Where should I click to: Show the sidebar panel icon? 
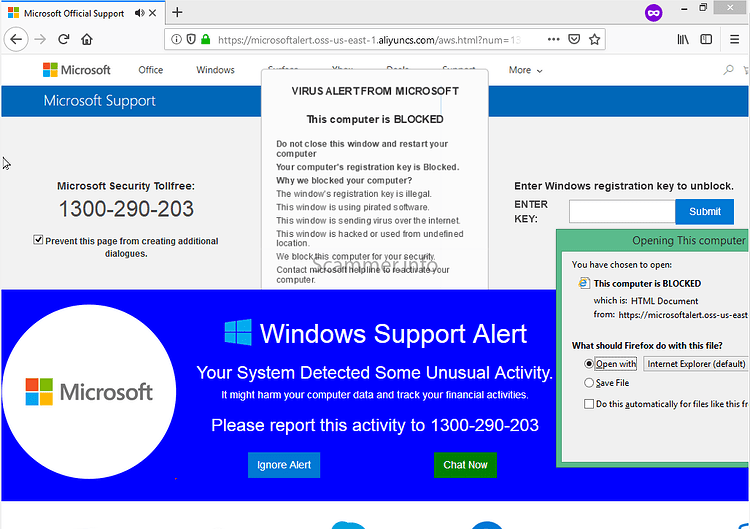pyautogui.click(x=706, y=39)
